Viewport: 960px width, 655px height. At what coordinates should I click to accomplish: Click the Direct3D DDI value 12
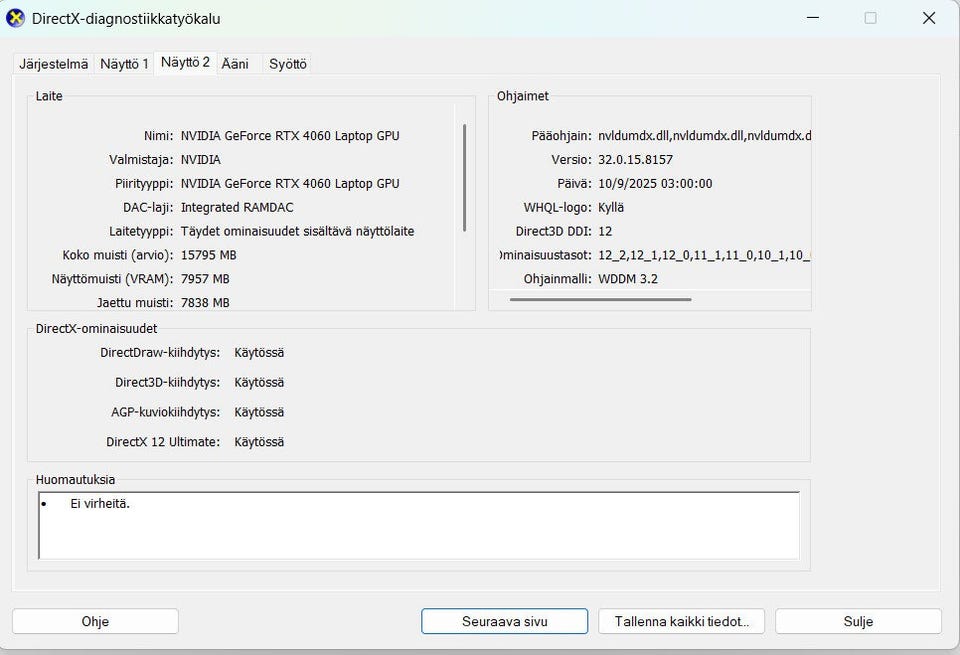605,231
